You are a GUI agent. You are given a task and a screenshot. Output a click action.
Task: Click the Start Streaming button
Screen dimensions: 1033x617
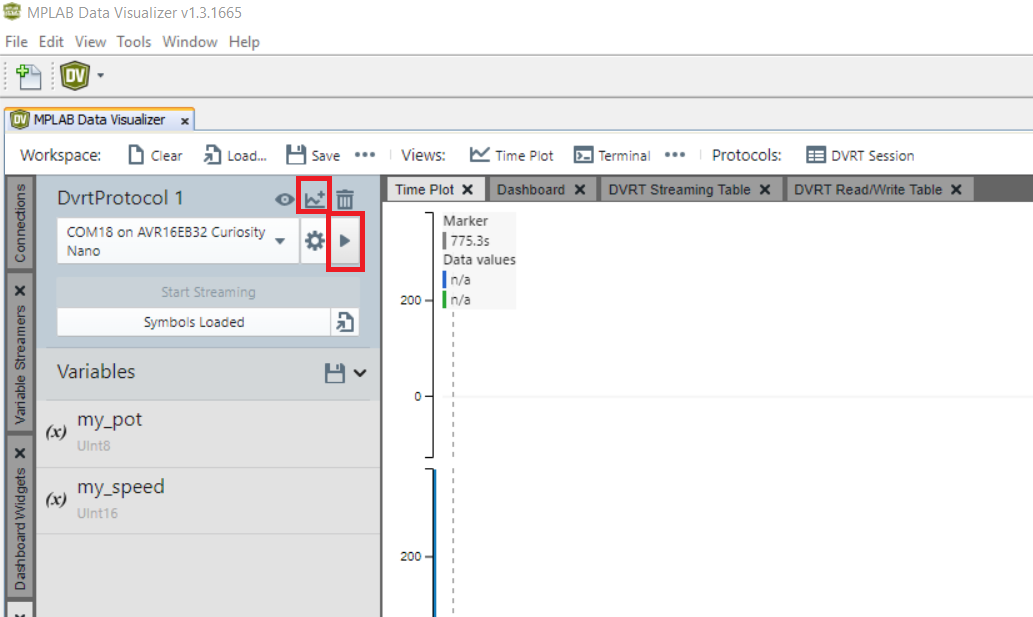coord(208,292)
